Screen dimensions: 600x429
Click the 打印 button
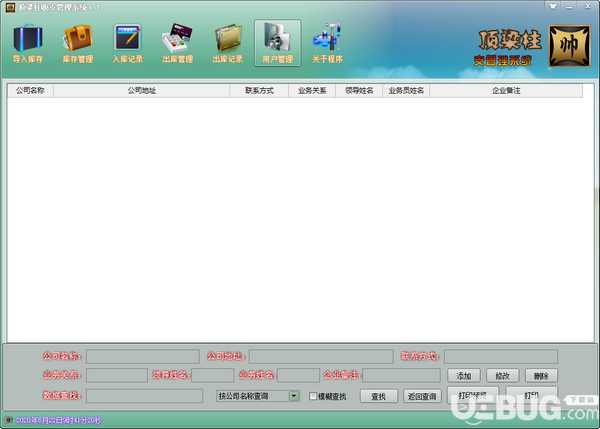(532, 395)
